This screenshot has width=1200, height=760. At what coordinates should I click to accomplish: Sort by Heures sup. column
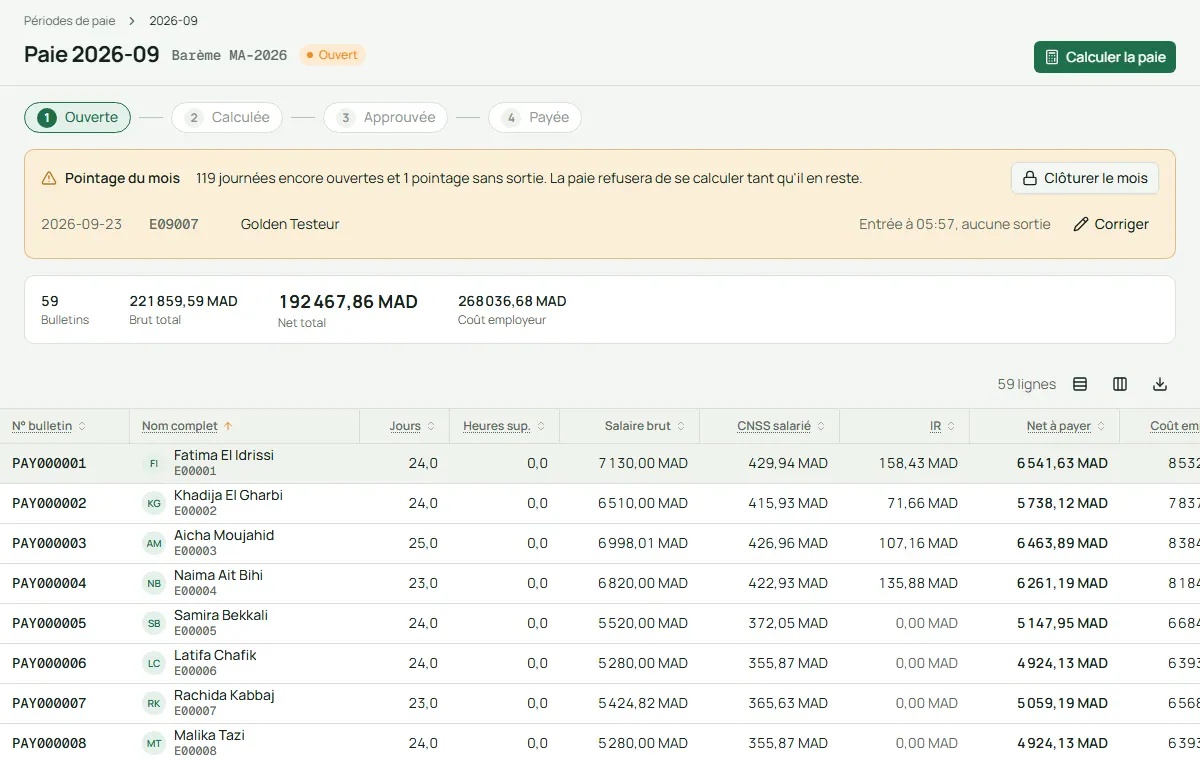505,426
